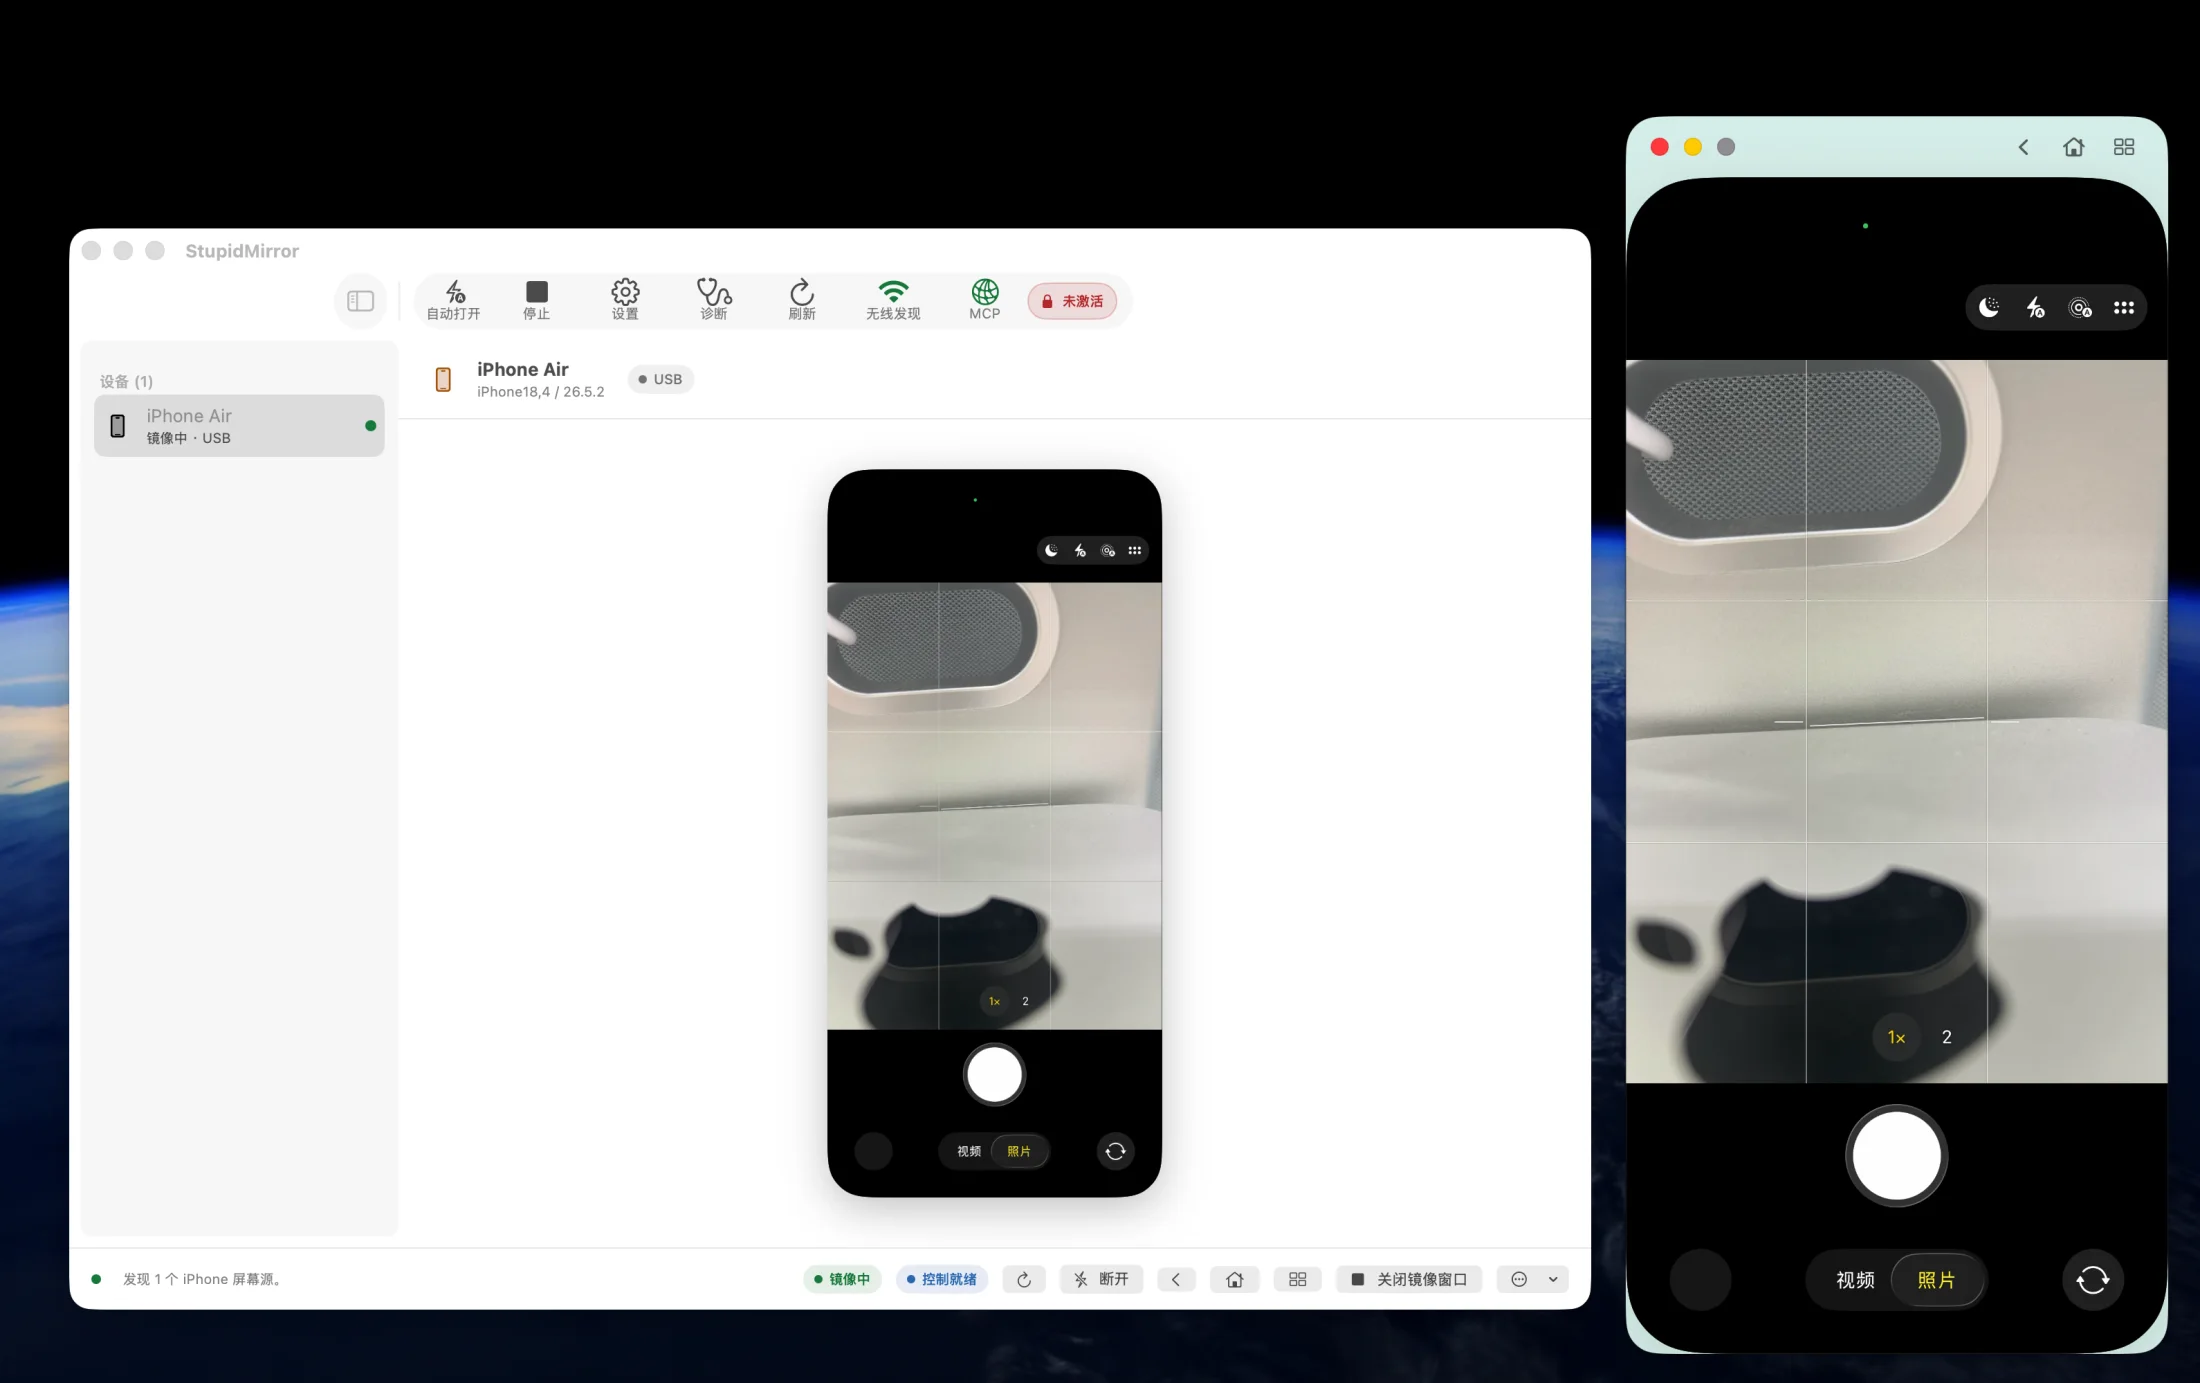Open 设置 settings gear
The image size is (2200, 1383).
[x=625, y=300]
